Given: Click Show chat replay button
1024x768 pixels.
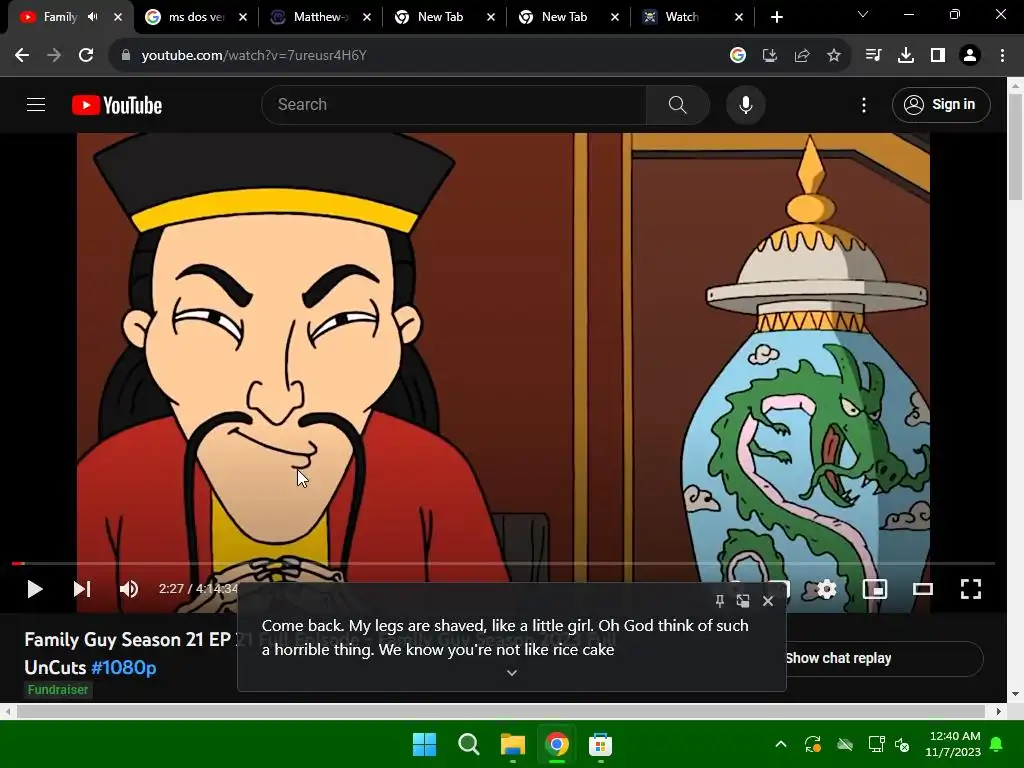Looking at the screenshot, I should tap(839, 658).
